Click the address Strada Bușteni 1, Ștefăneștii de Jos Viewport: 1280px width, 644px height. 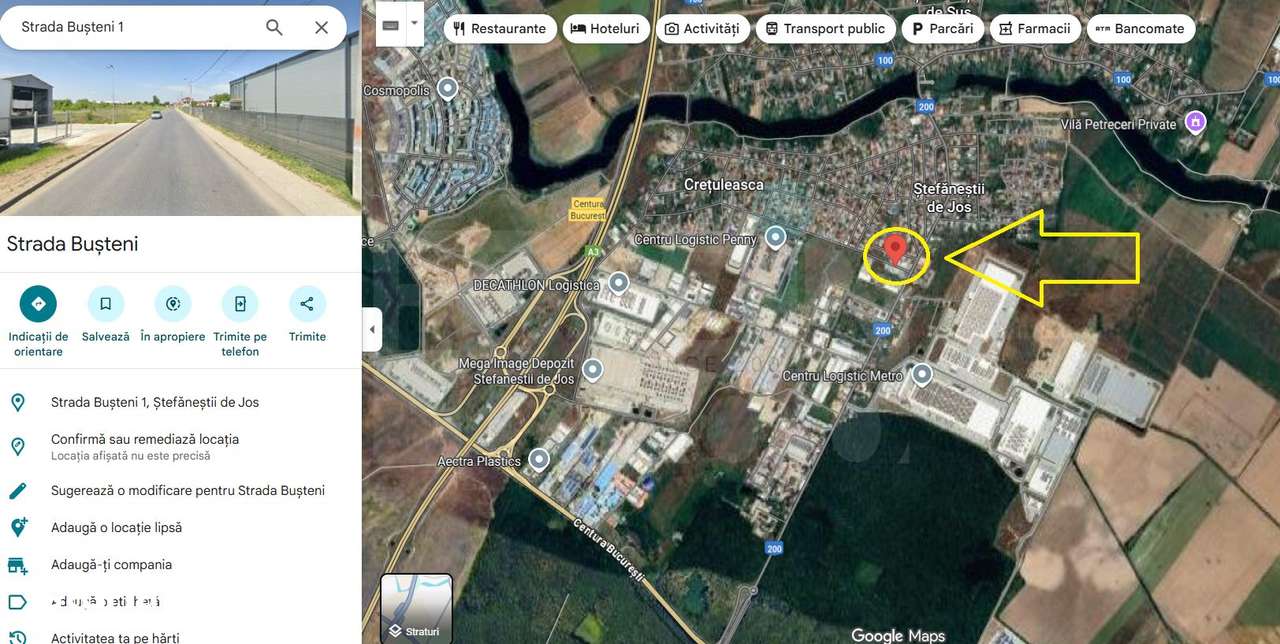click(155, 402)
